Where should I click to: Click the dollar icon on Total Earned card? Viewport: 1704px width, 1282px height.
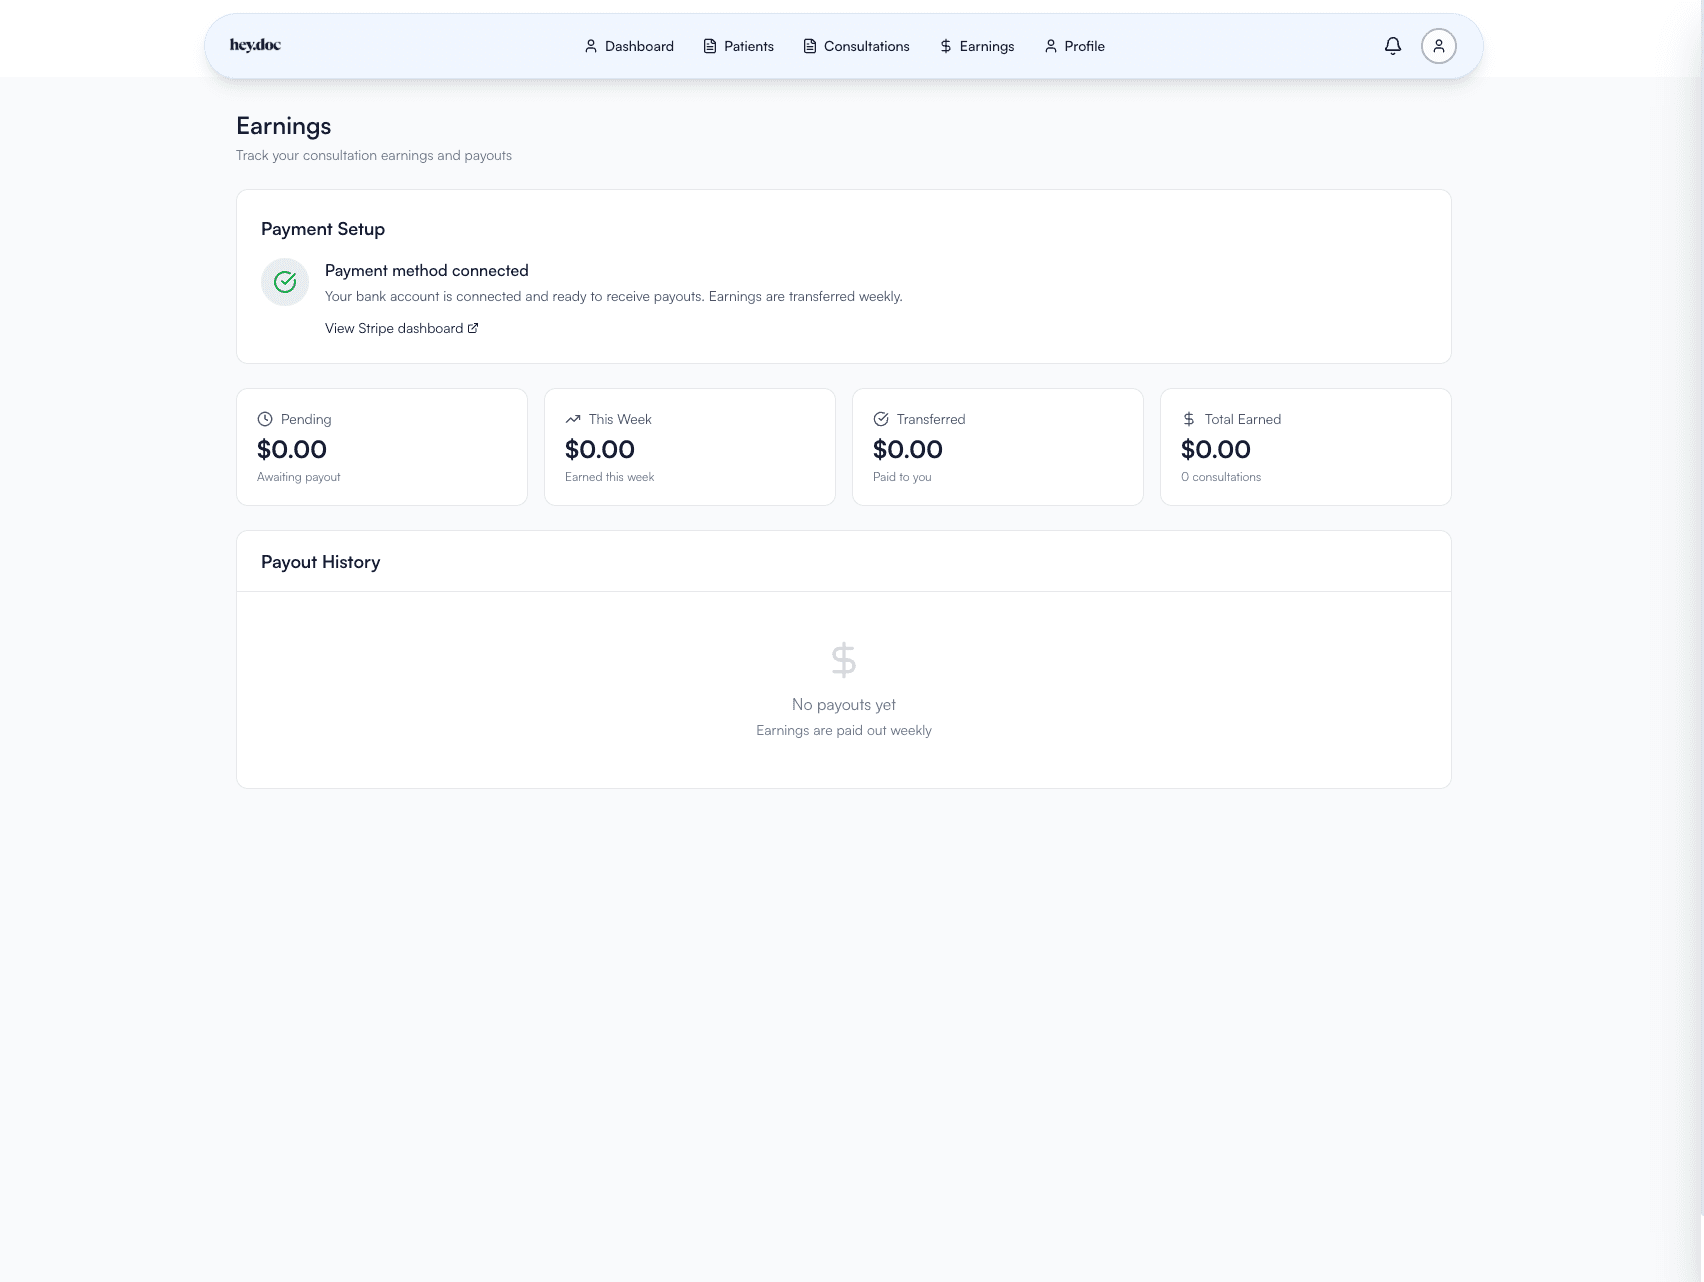pos(1188,419)
